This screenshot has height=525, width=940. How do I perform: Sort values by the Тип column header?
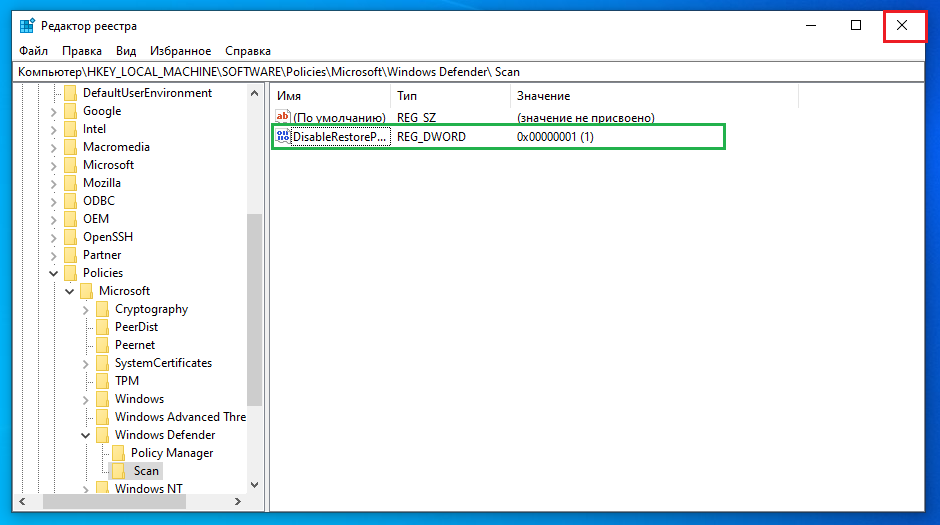coord(450,96)
